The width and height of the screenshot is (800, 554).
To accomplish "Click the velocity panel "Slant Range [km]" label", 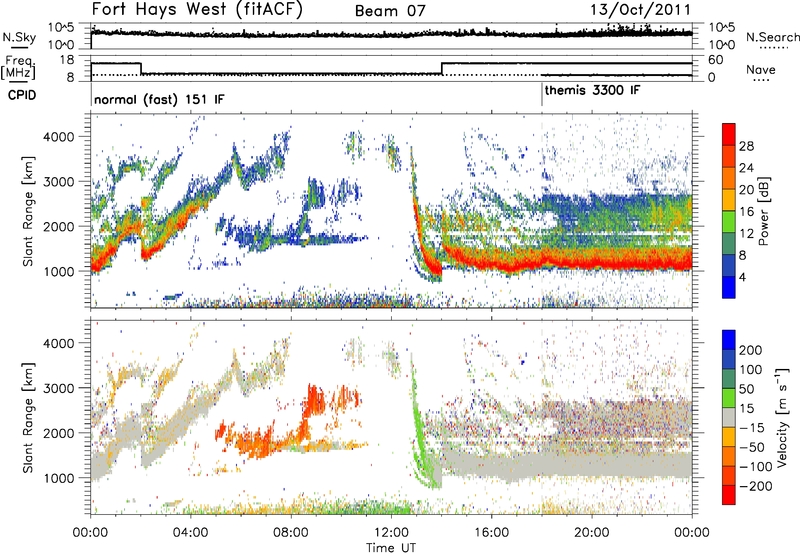I will click(x=28, y=418).
